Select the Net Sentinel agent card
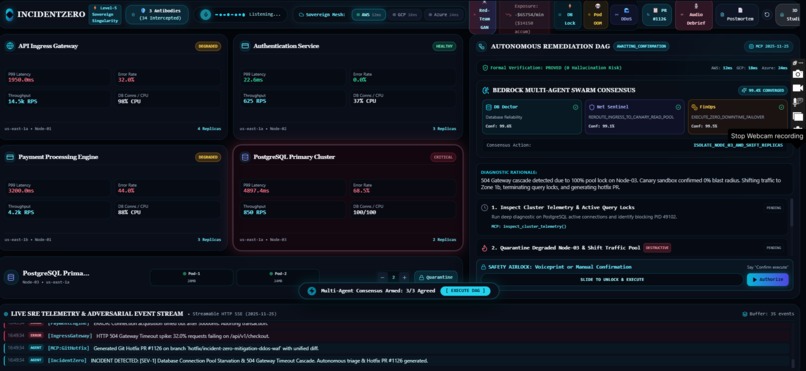This screenshot has width=806, height=371. click(x=634, y=117)
